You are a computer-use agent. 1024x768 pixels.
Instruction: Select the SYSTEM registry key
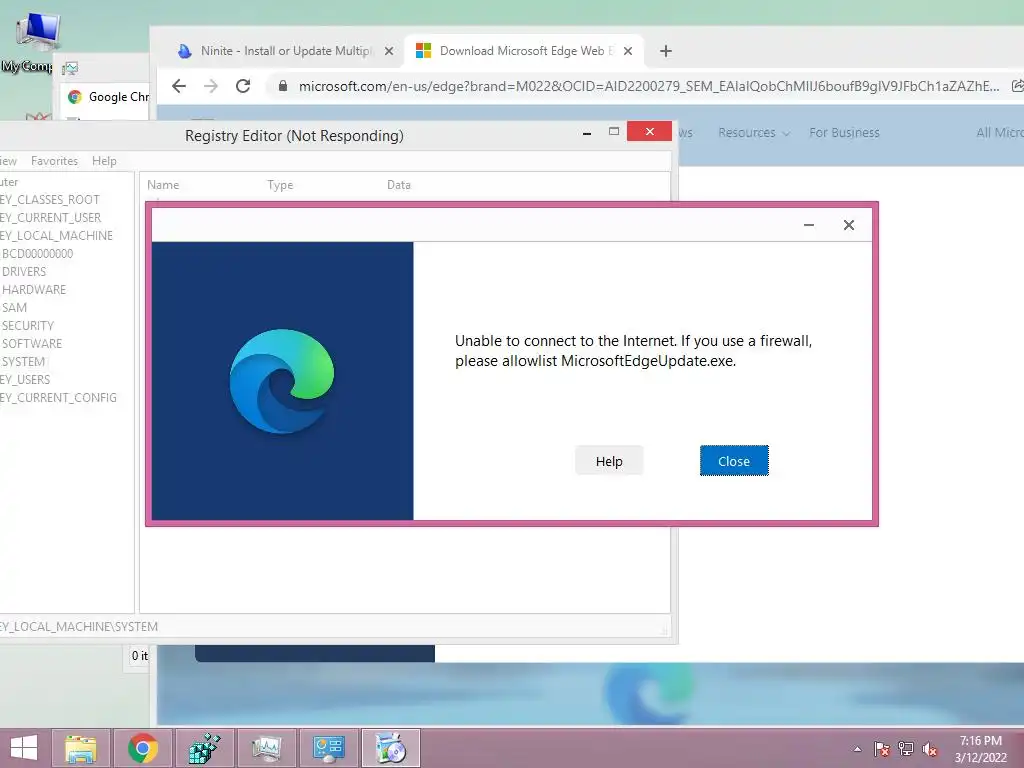click(24, 361)
